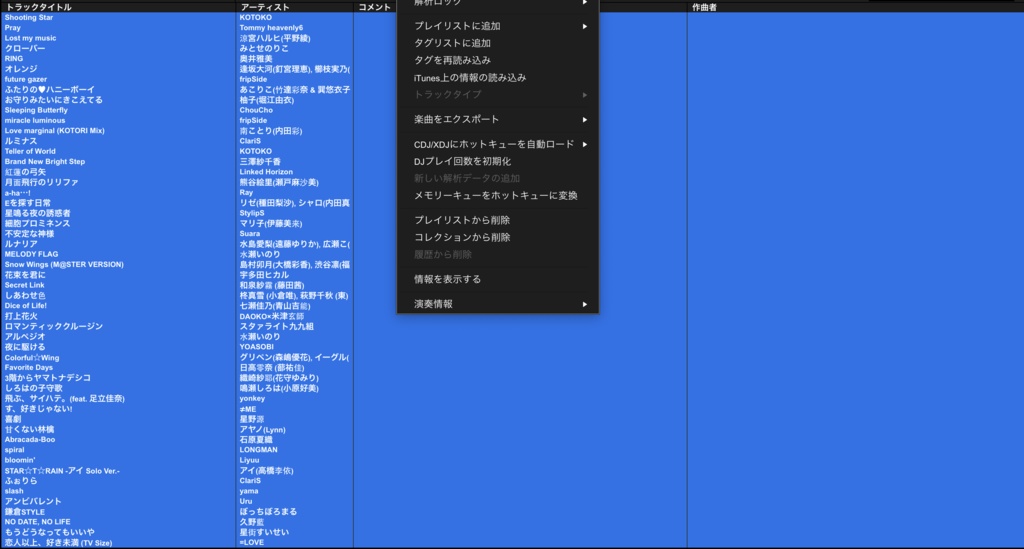This screenshot has width=1024, height=549.
Task: Click artist YOASOBI
Action: [256, 347]
